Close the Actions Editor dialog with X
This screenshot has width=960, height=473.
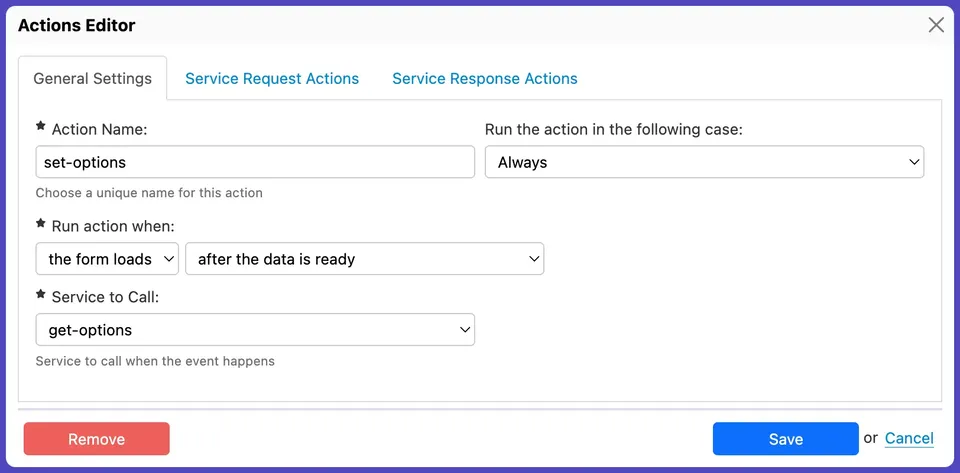tap(936, 25)
